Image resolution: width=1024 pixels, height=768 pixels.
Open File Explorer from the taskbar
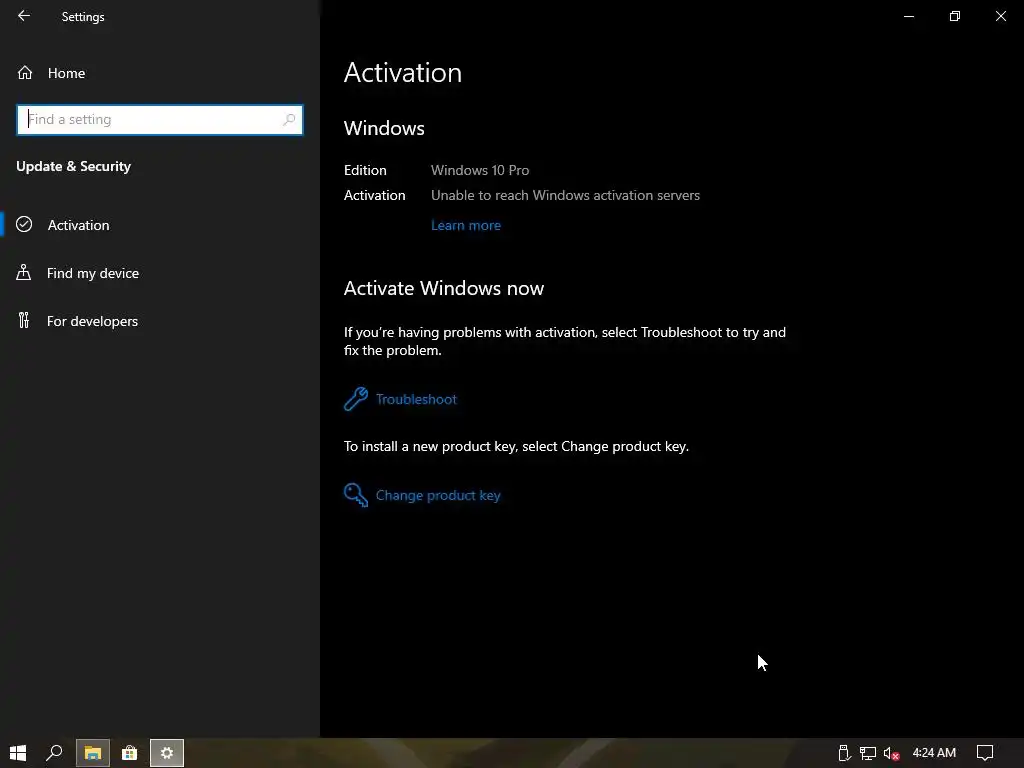(93, 753)
